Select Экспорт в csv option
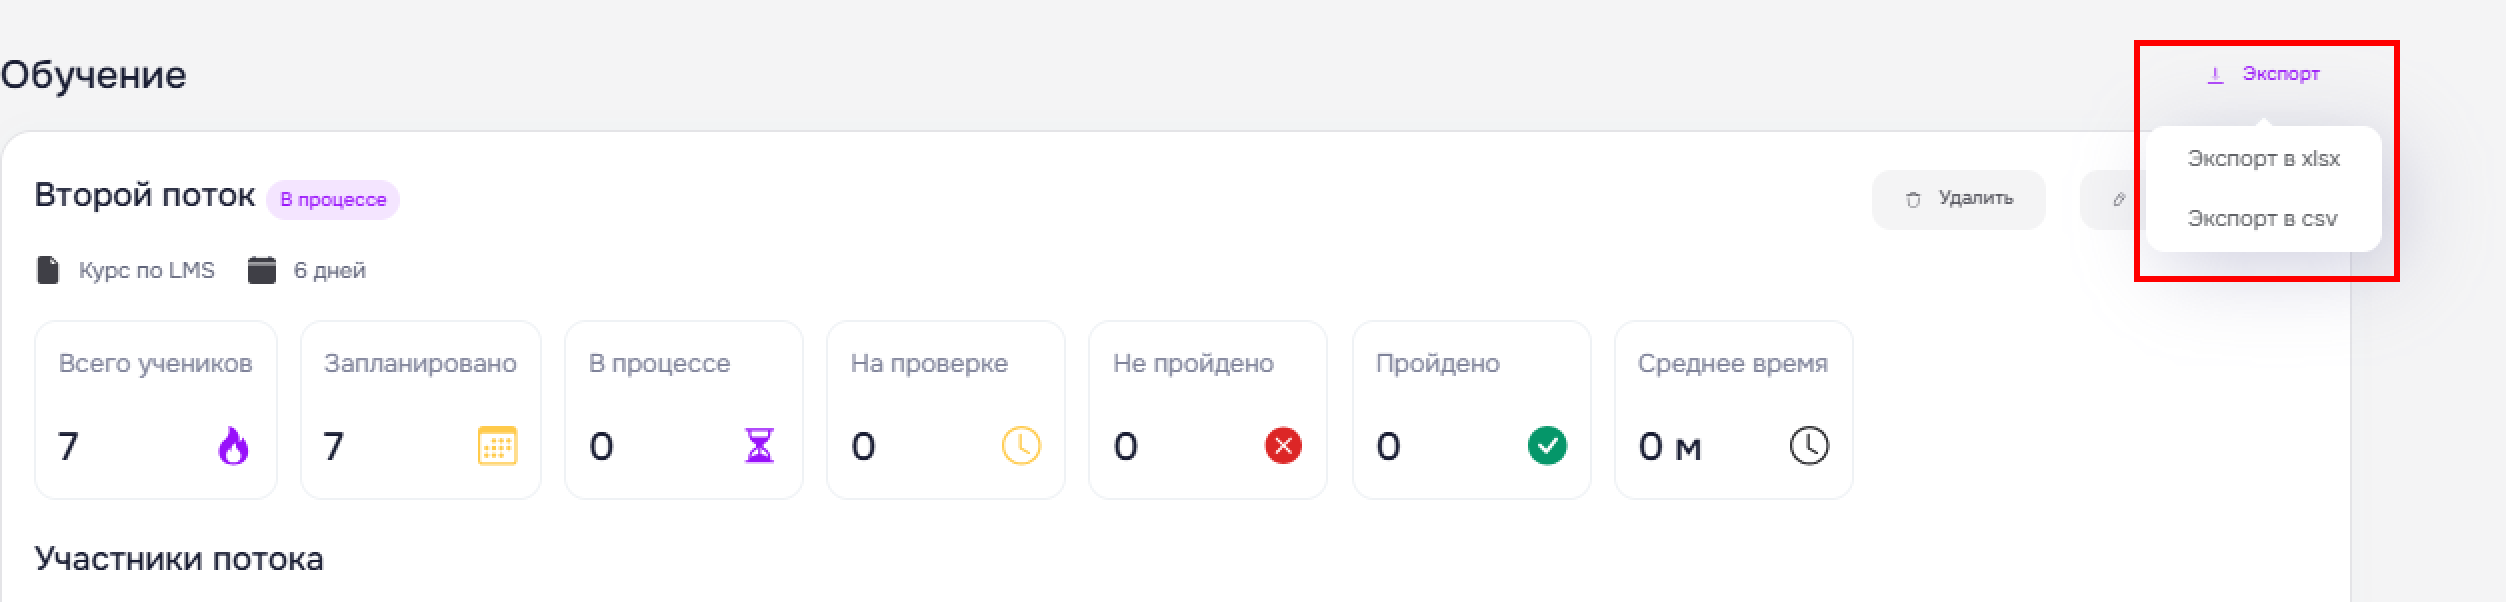 pos(2264,219)
